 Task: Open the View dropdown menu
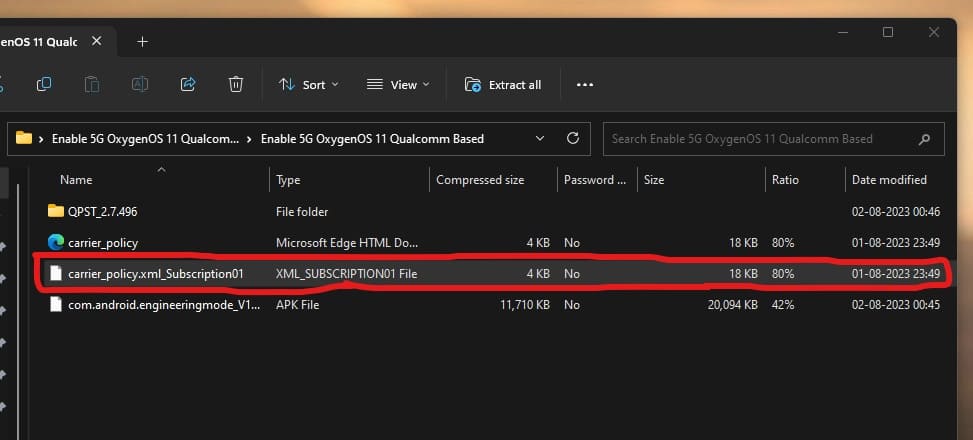[x=398, y=85]
